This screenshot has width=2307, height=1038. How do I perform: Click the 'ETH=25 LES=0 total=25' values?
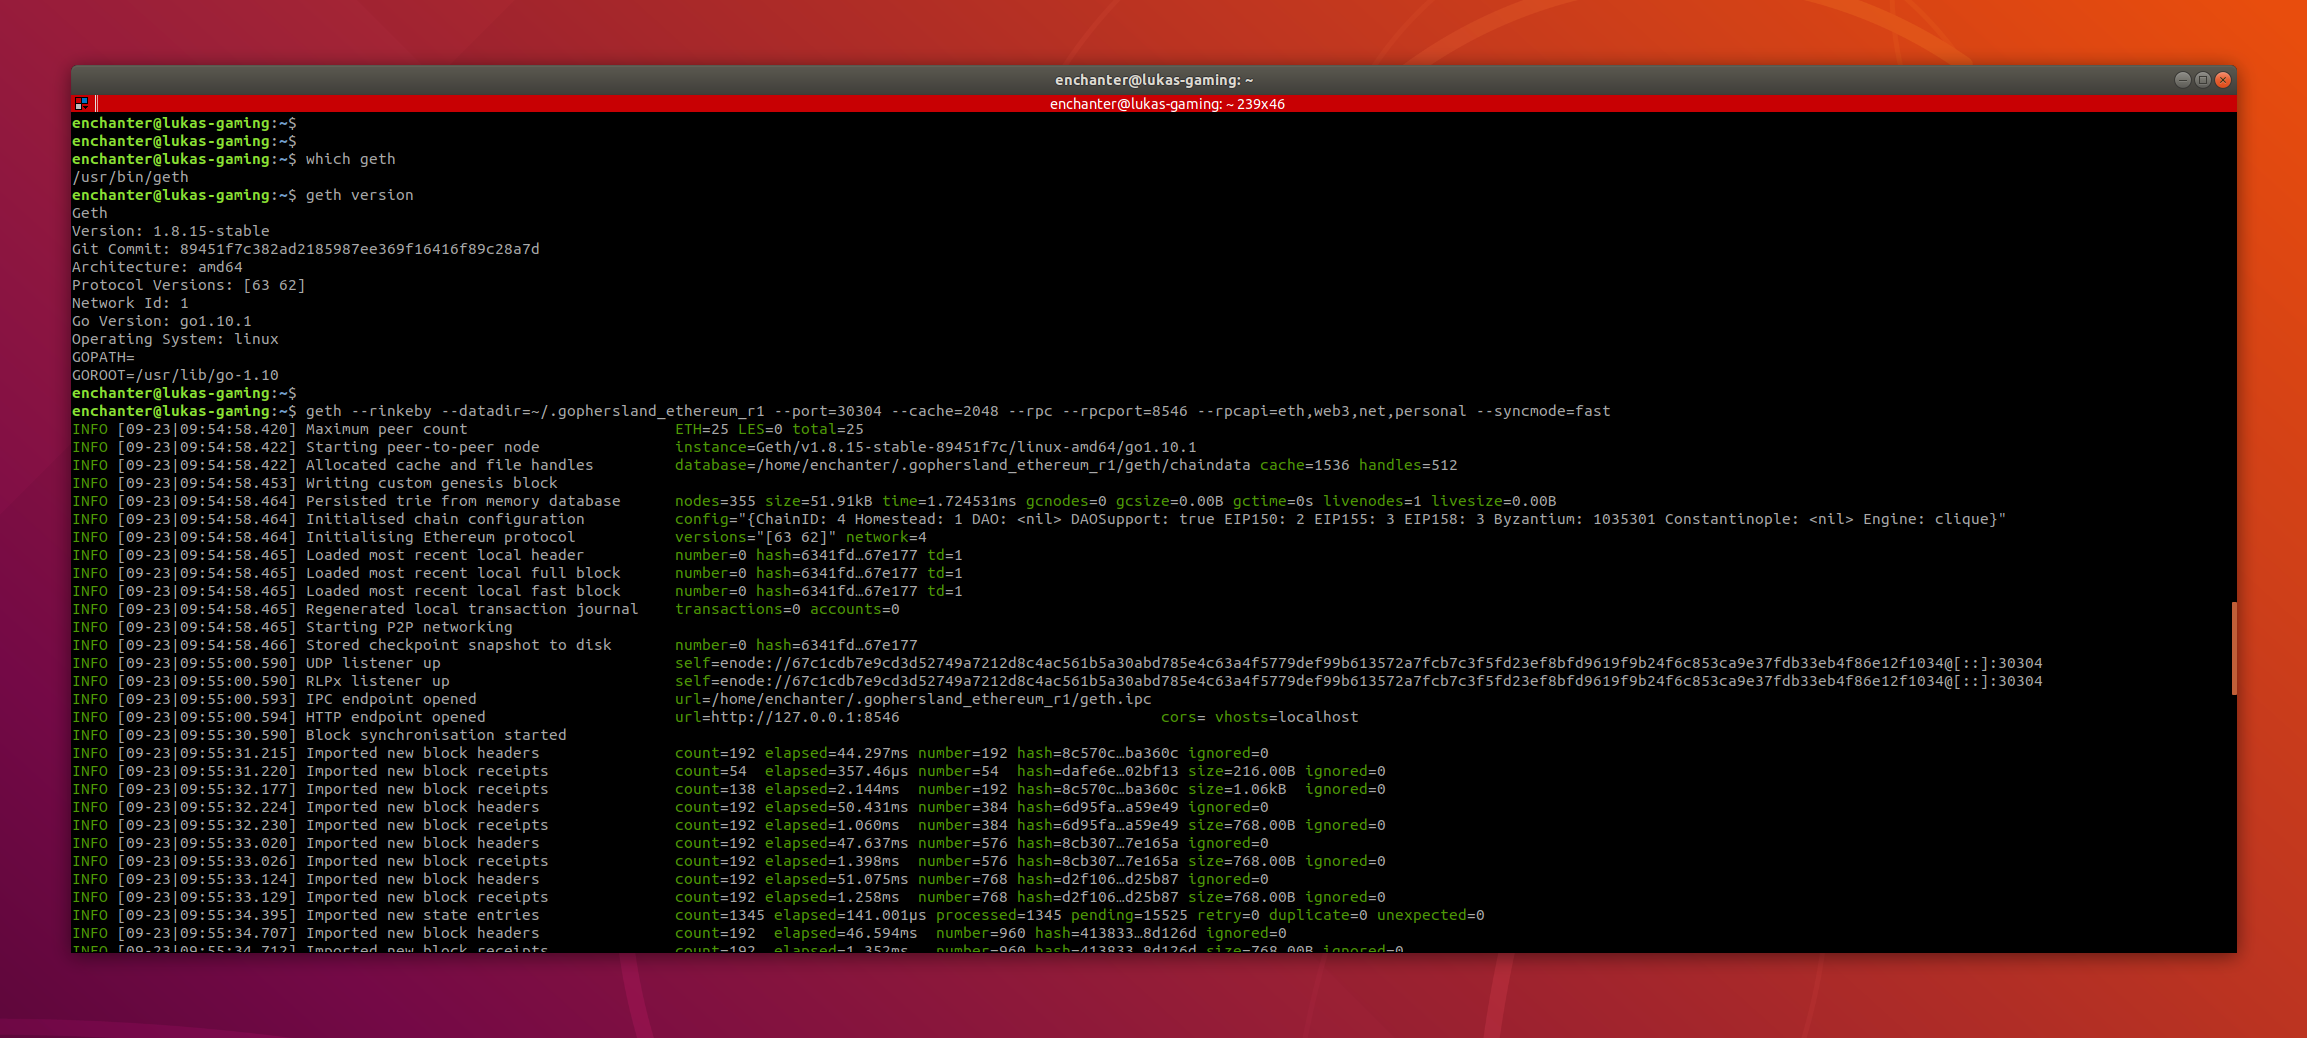769,429
